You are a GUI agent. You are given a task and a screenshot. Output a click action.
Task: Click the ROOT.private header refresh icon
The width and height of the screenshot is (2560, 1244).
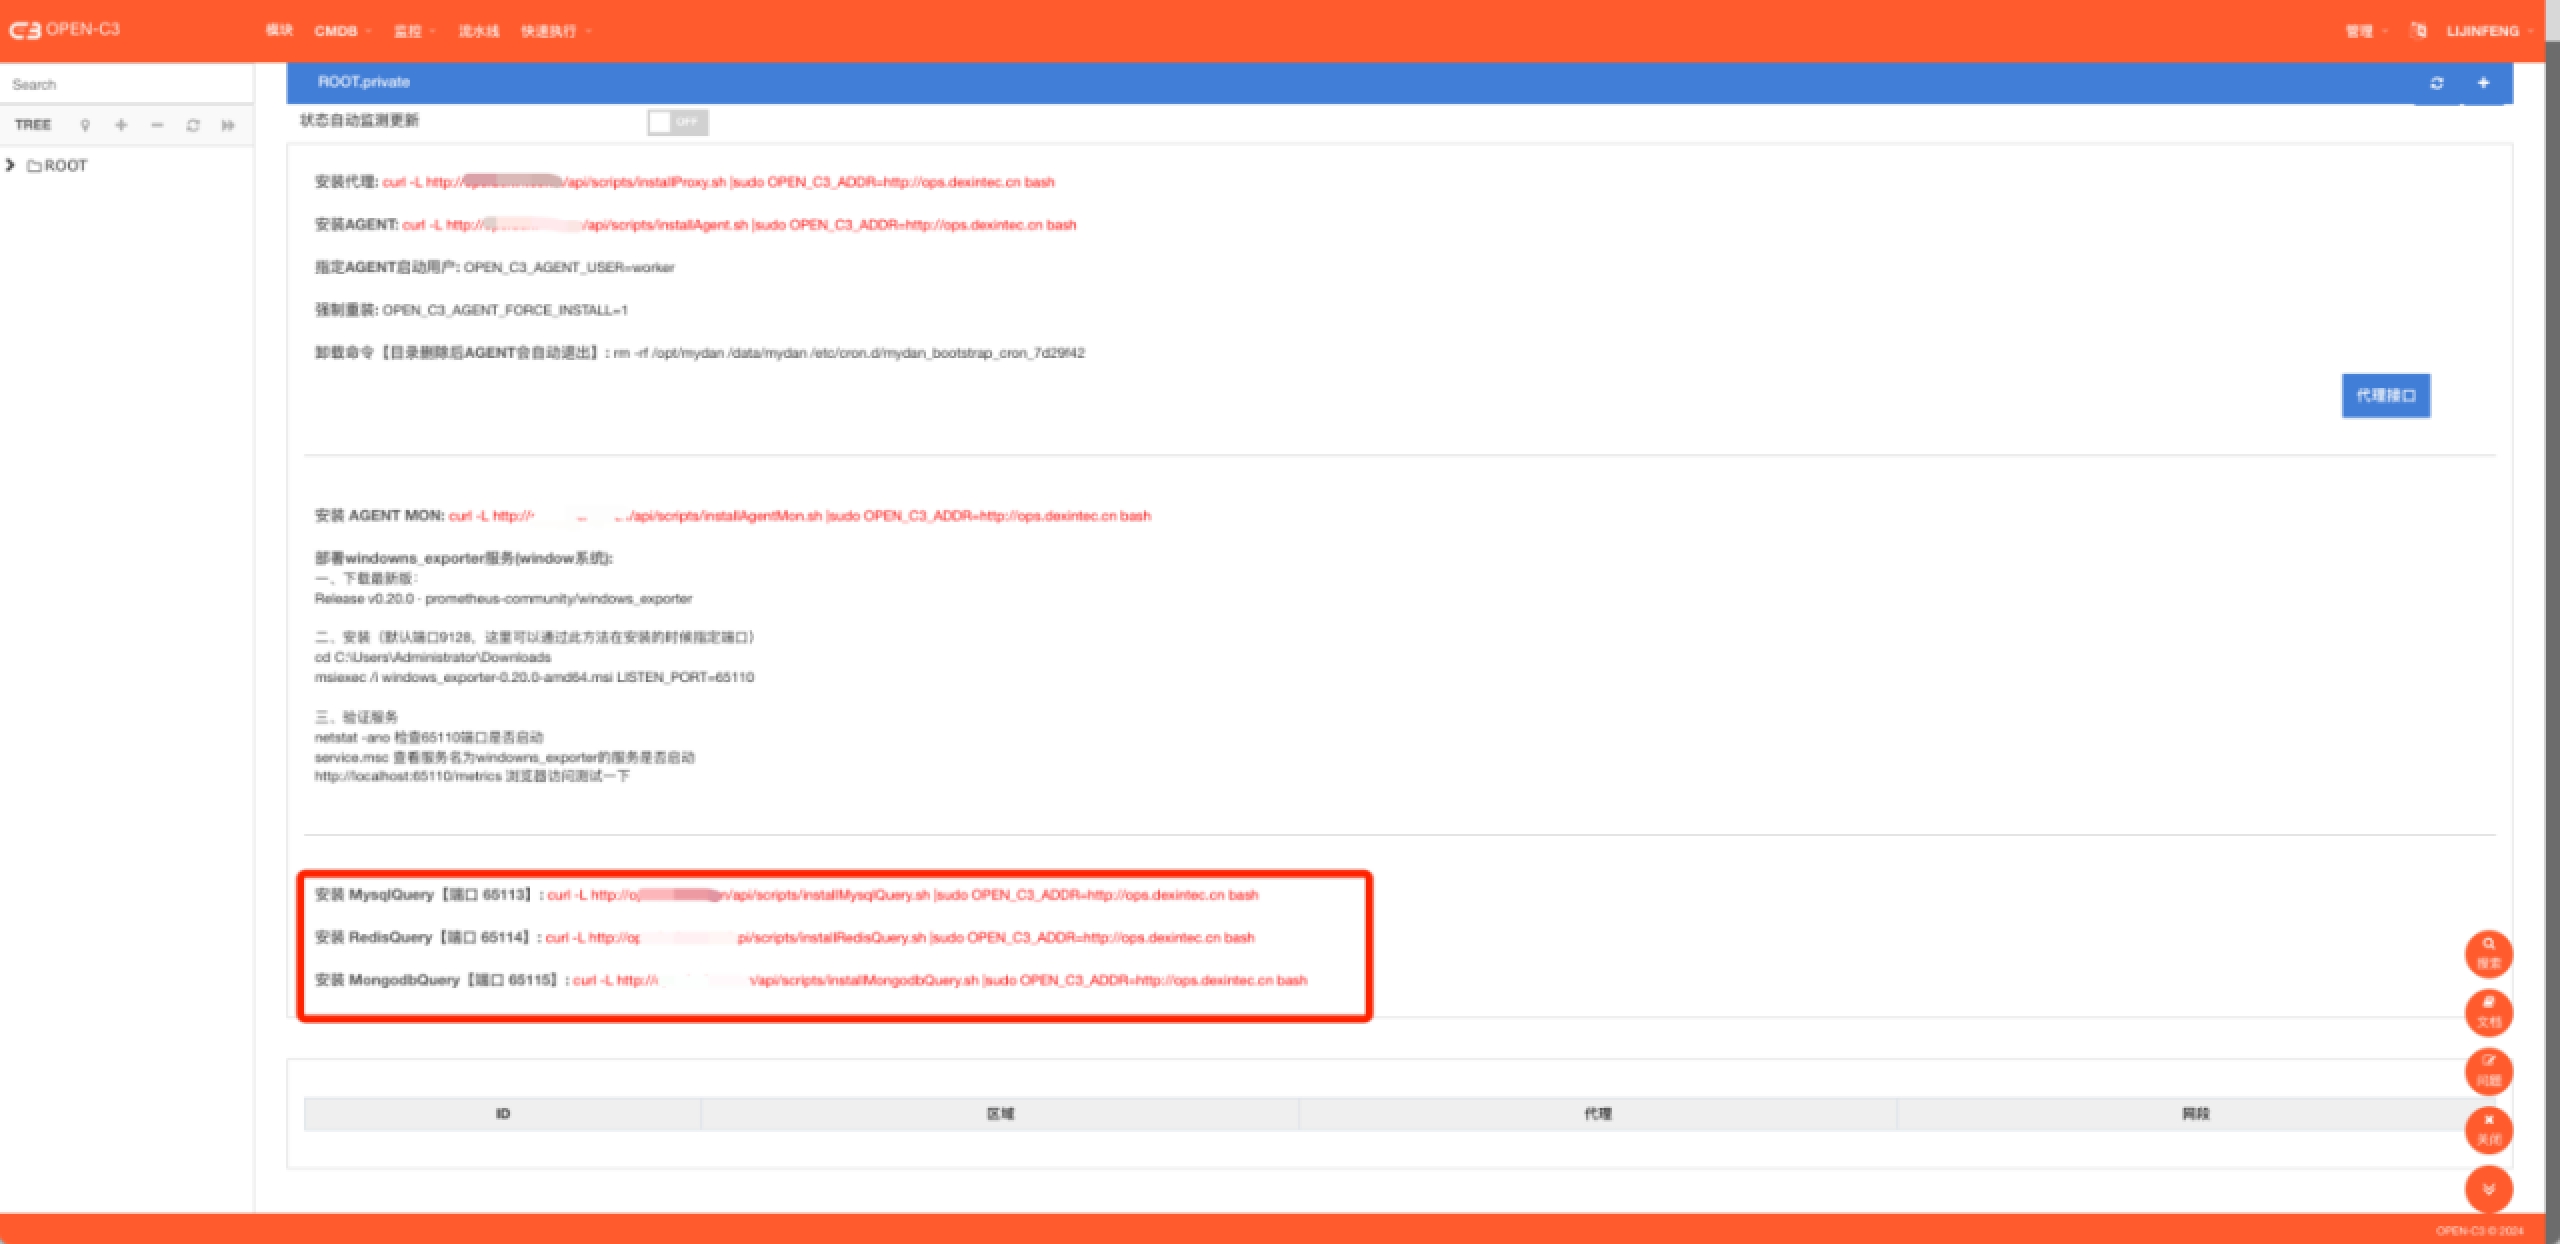point(2437,83)
